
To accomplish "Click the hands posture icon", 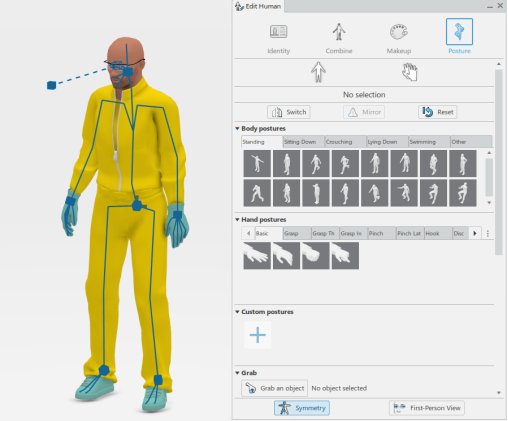I will [410, 72].
